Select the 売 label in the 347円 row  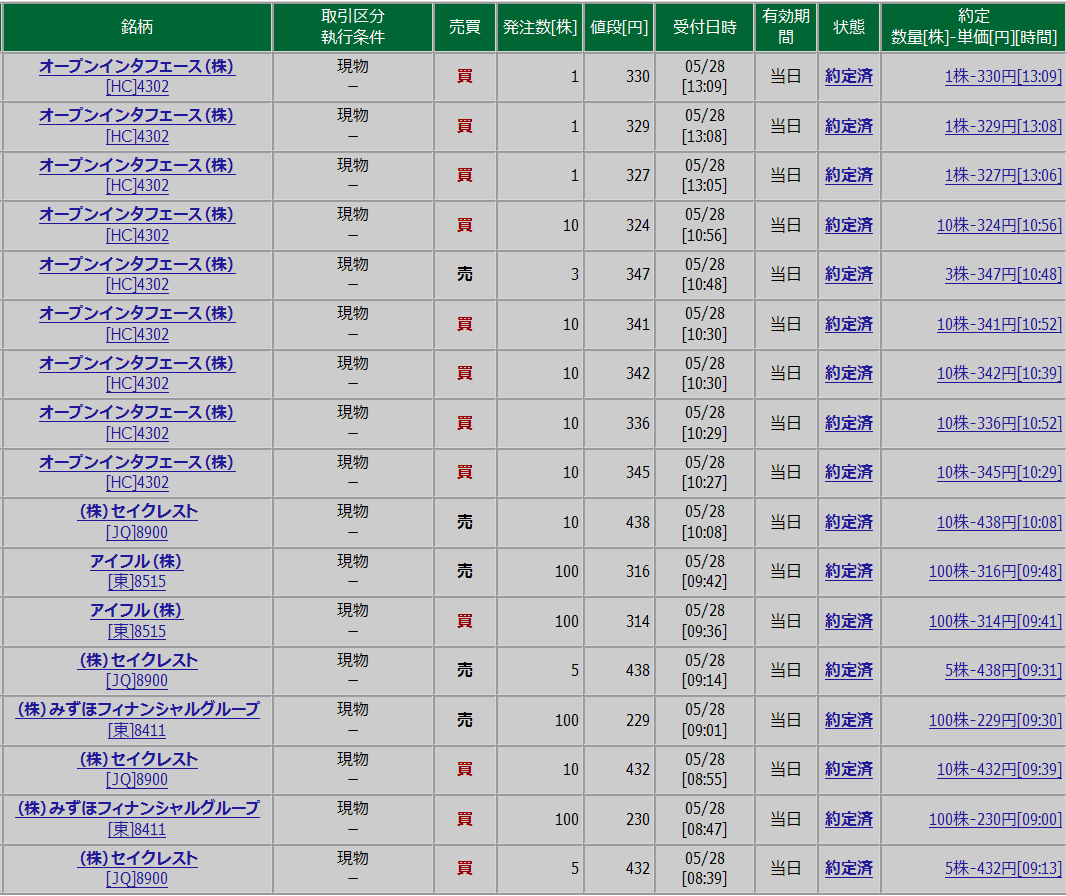pos(464,274)
